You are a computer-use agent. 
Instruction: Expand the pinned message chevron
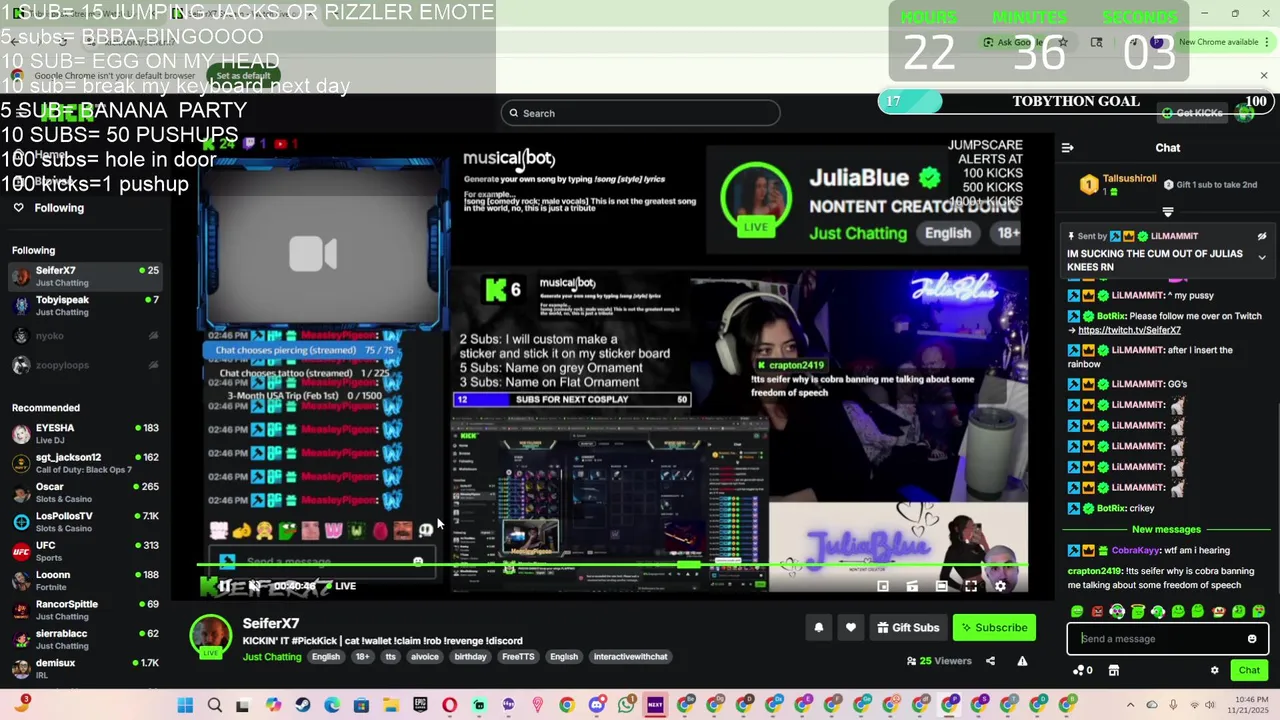point(1262,258)
